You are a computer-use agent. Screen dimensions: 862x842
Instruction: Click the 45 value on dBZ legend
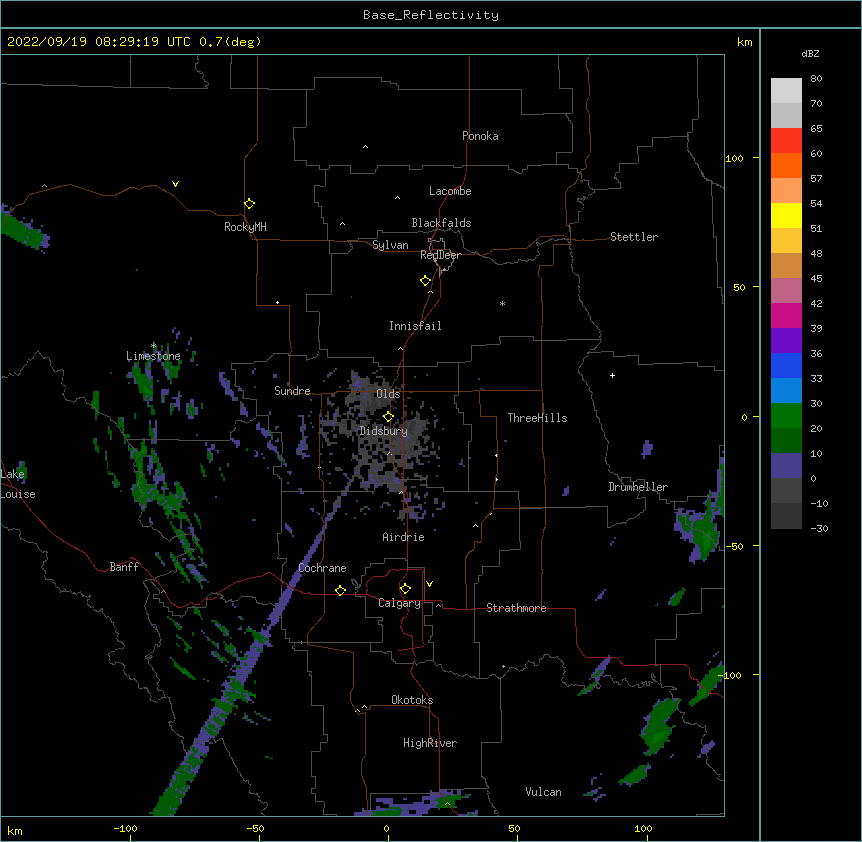[816, 279]
